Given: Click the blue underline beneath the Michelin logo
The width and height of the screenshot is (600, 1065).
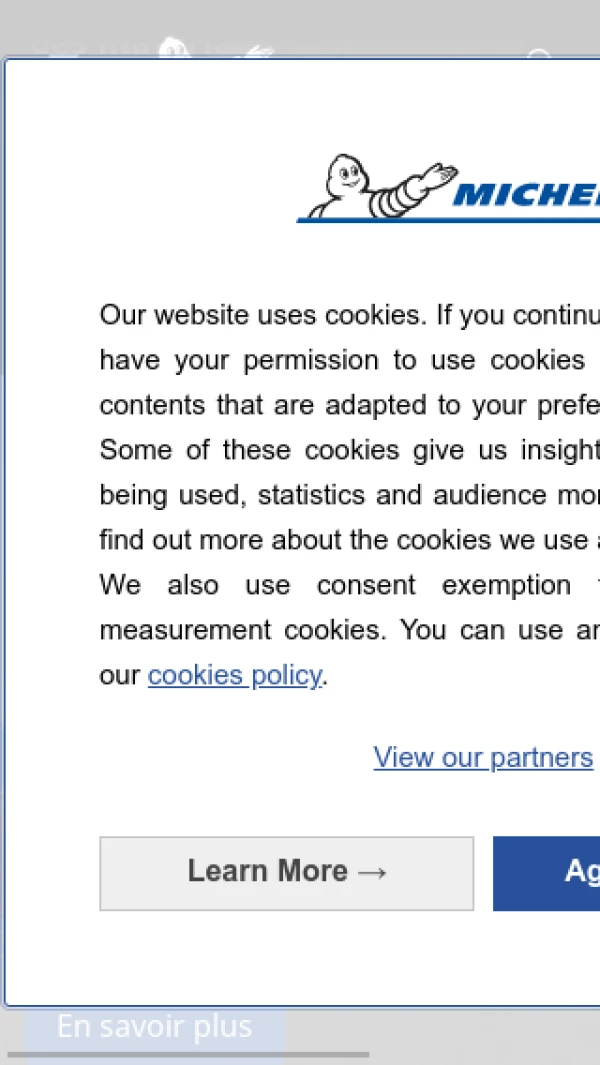Looking at the screenshot, I should click(x=448, y=220).
